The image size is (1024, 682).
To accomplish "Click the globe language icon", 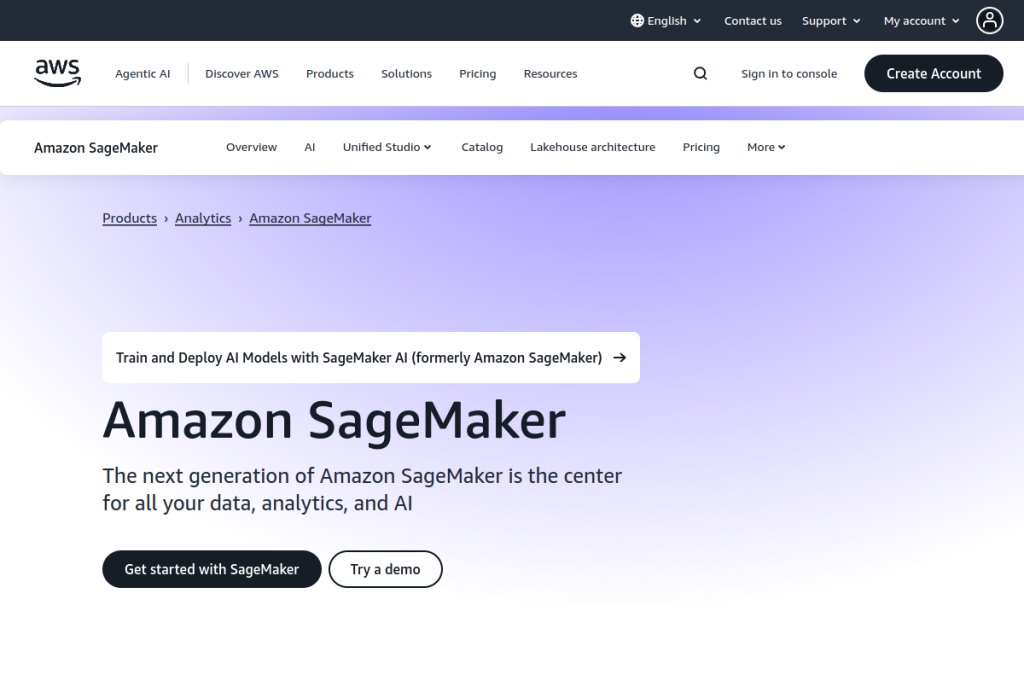I will point(637,20).
